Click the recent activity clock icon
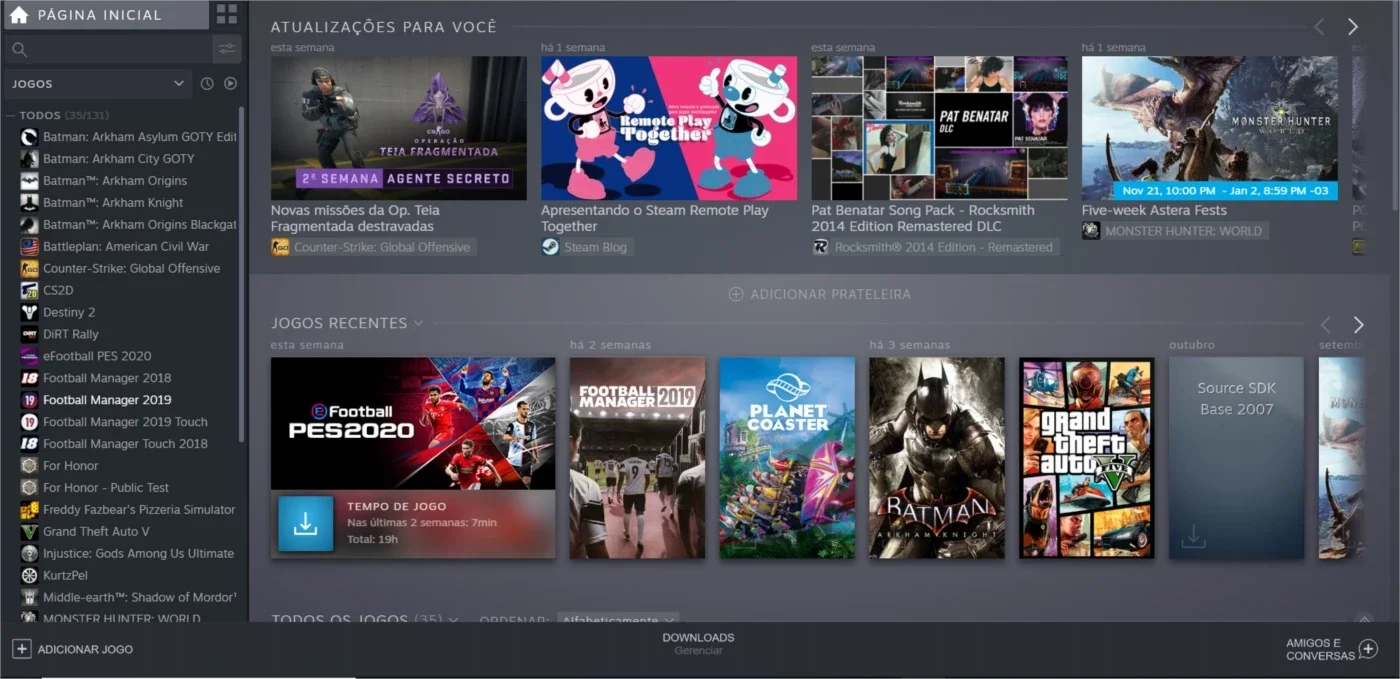This screenshot has width=1400, height=679. point(207,84)
